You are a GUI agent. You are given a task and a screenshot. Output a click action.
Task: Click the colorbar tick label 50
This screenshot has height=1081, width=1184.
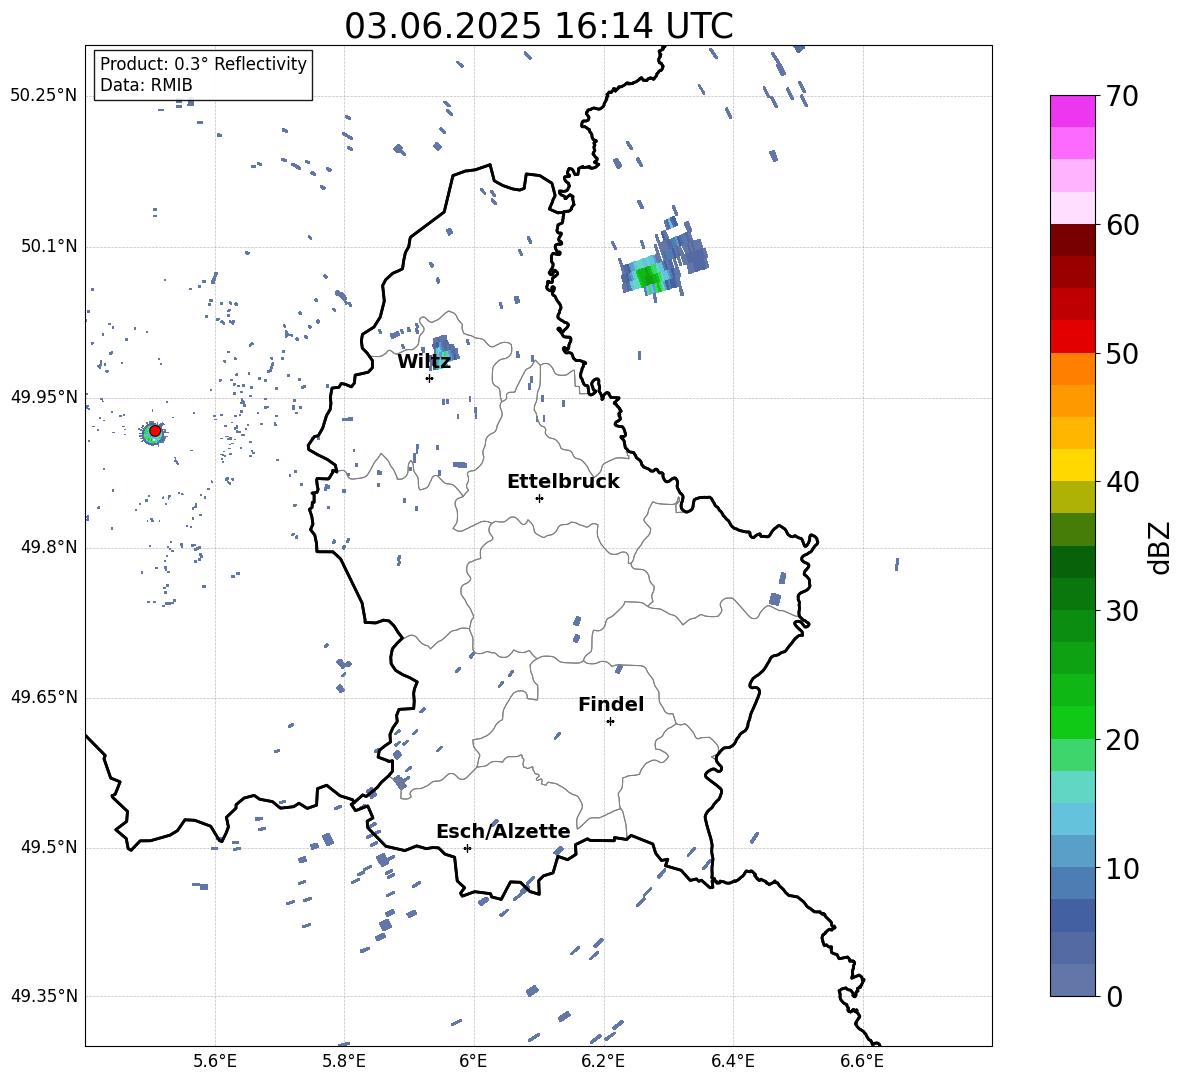pos(1122,354)
